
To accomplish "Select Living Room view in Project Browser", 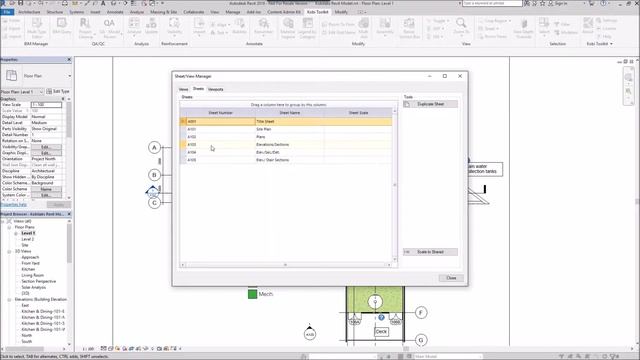I will click(x=33, y=276).
